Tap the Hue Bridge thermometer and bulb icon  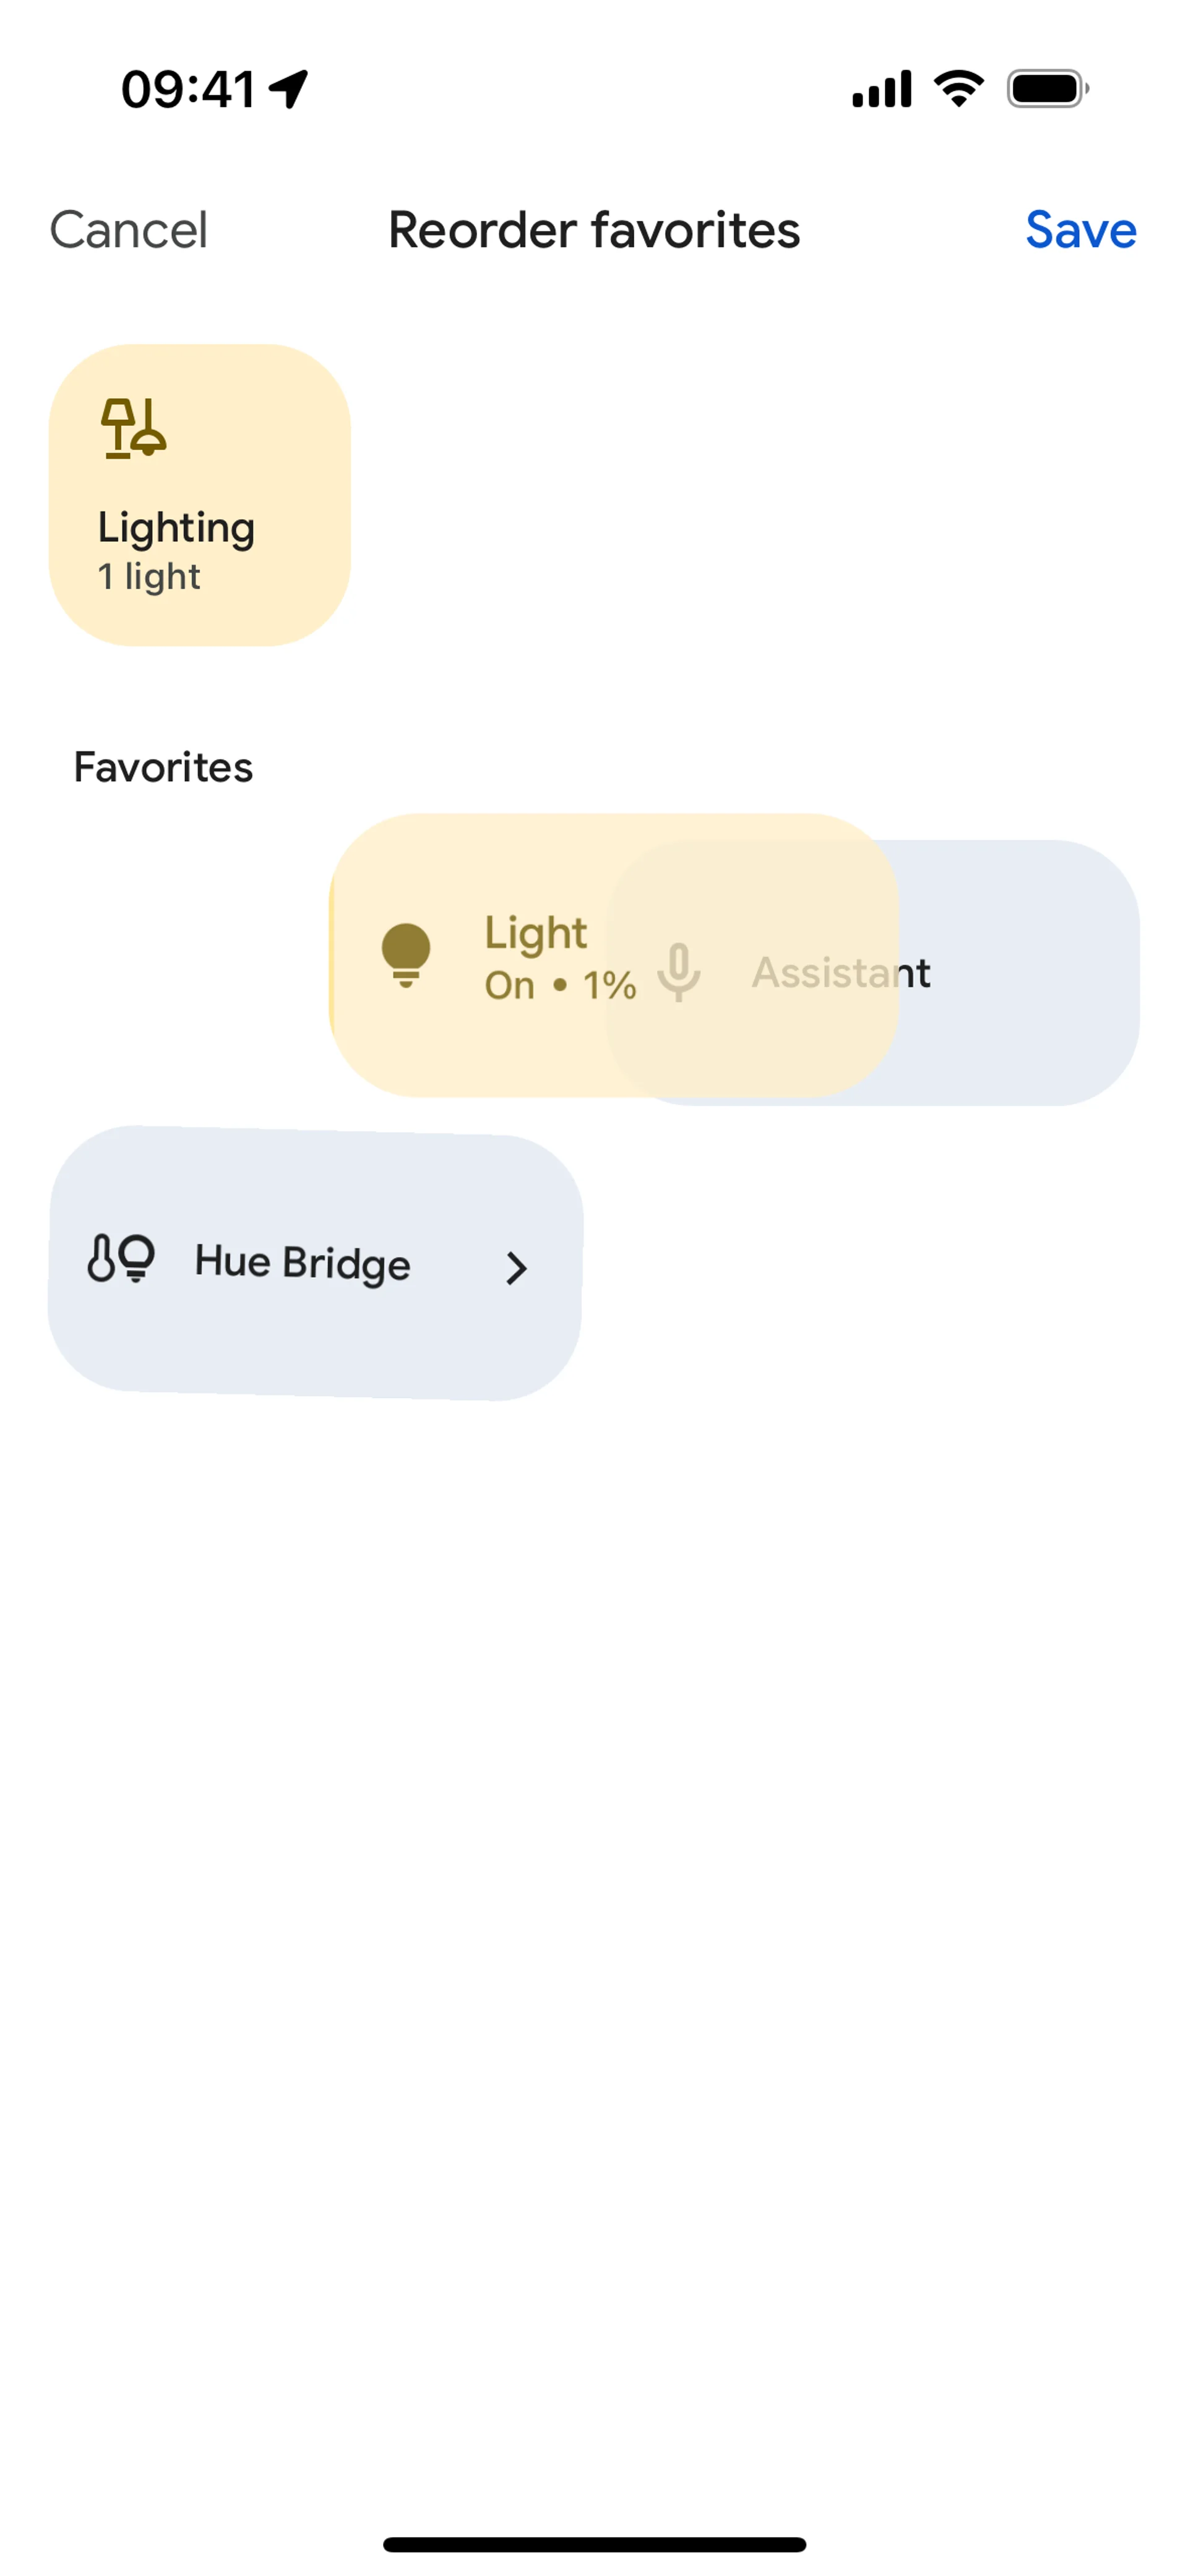pos(121,1259)
